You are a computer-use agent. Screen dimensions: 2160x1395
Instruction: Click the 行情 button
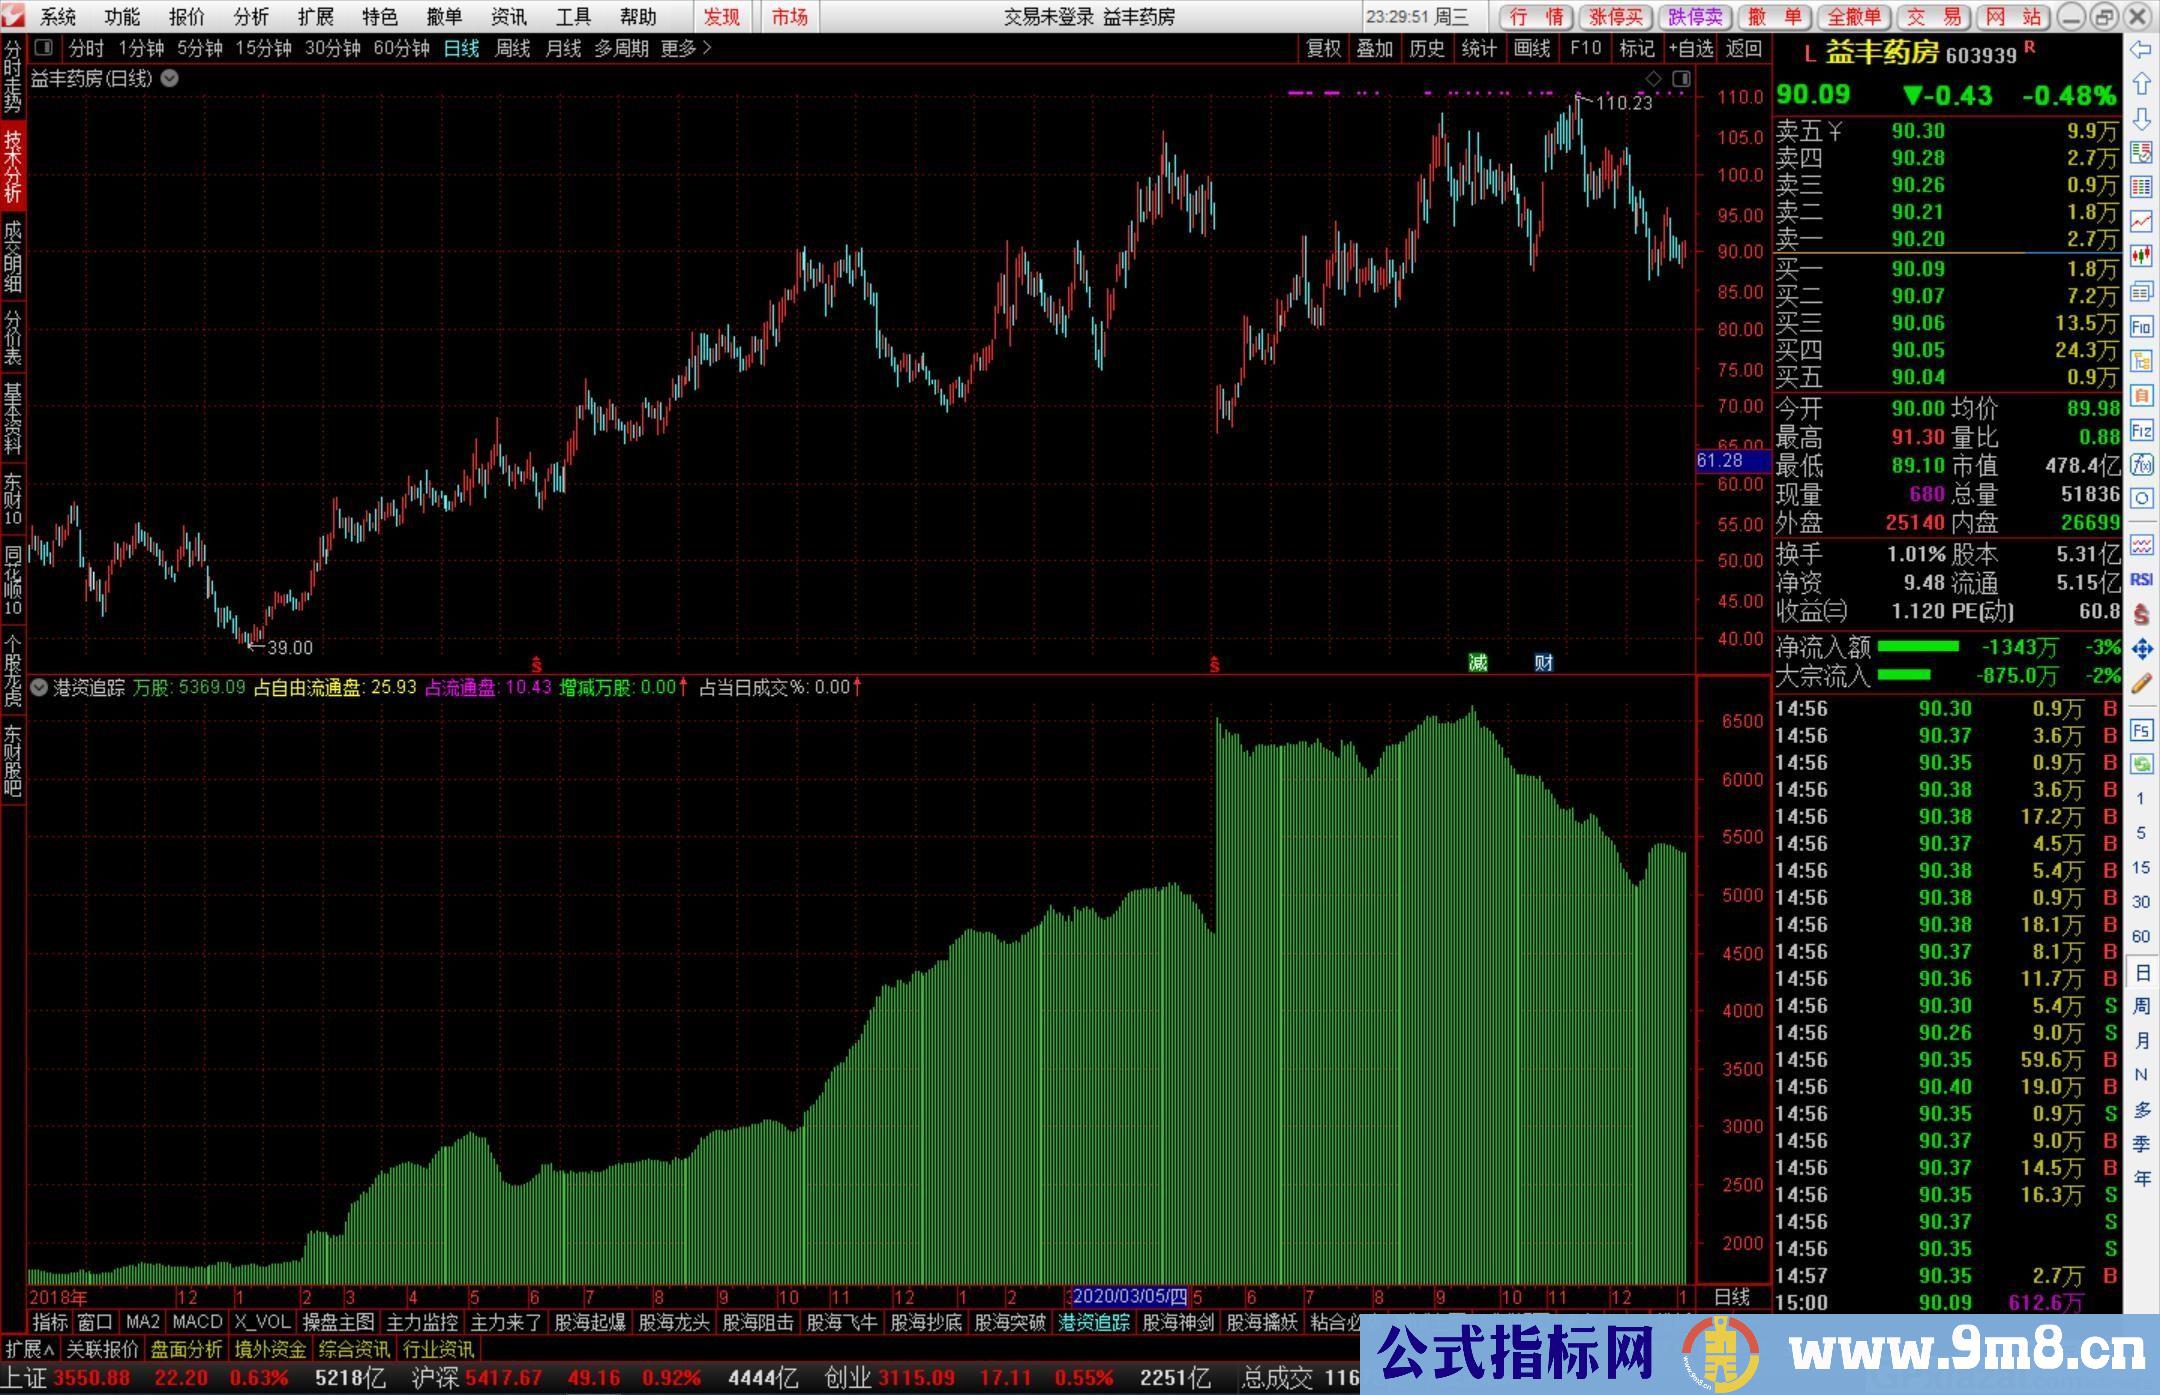(1537, 17)
